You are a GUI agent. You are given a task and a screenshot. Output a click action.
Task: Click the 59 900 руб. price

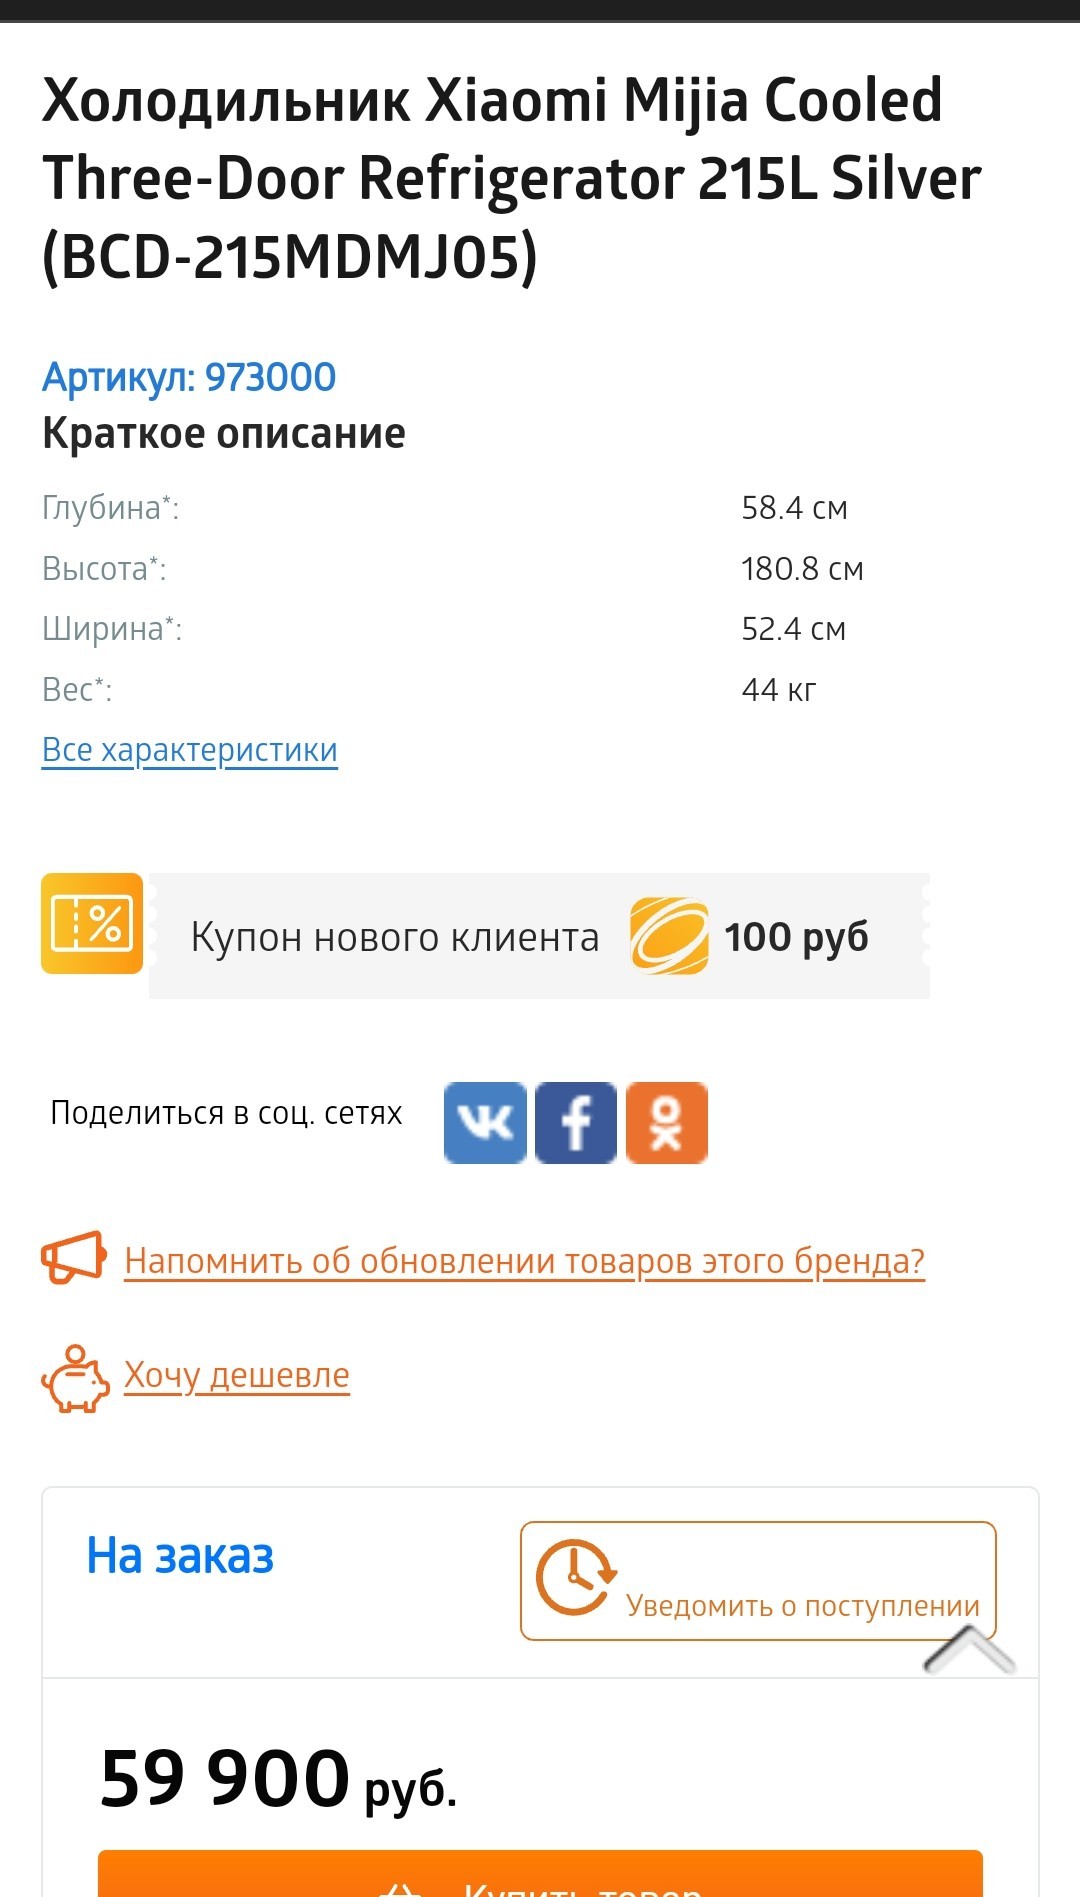coord(279,1779)
